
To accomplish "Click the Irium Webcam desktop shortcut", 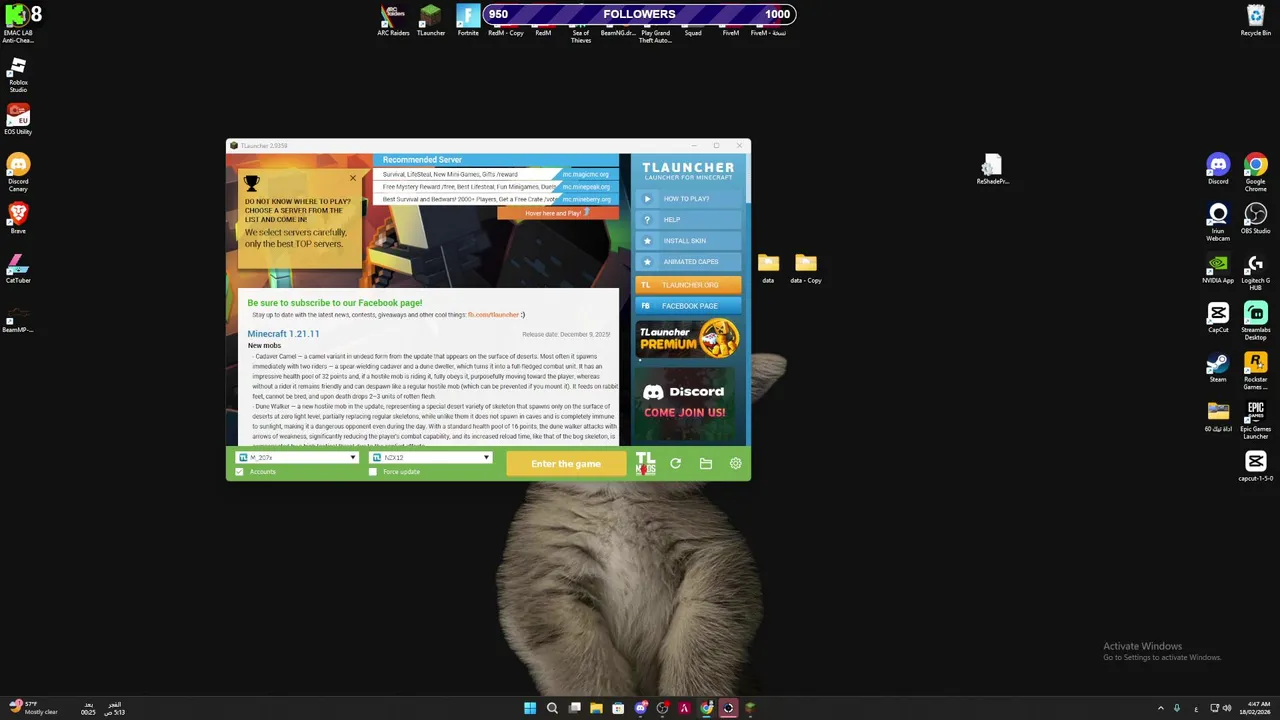I will pos(1218,222).
